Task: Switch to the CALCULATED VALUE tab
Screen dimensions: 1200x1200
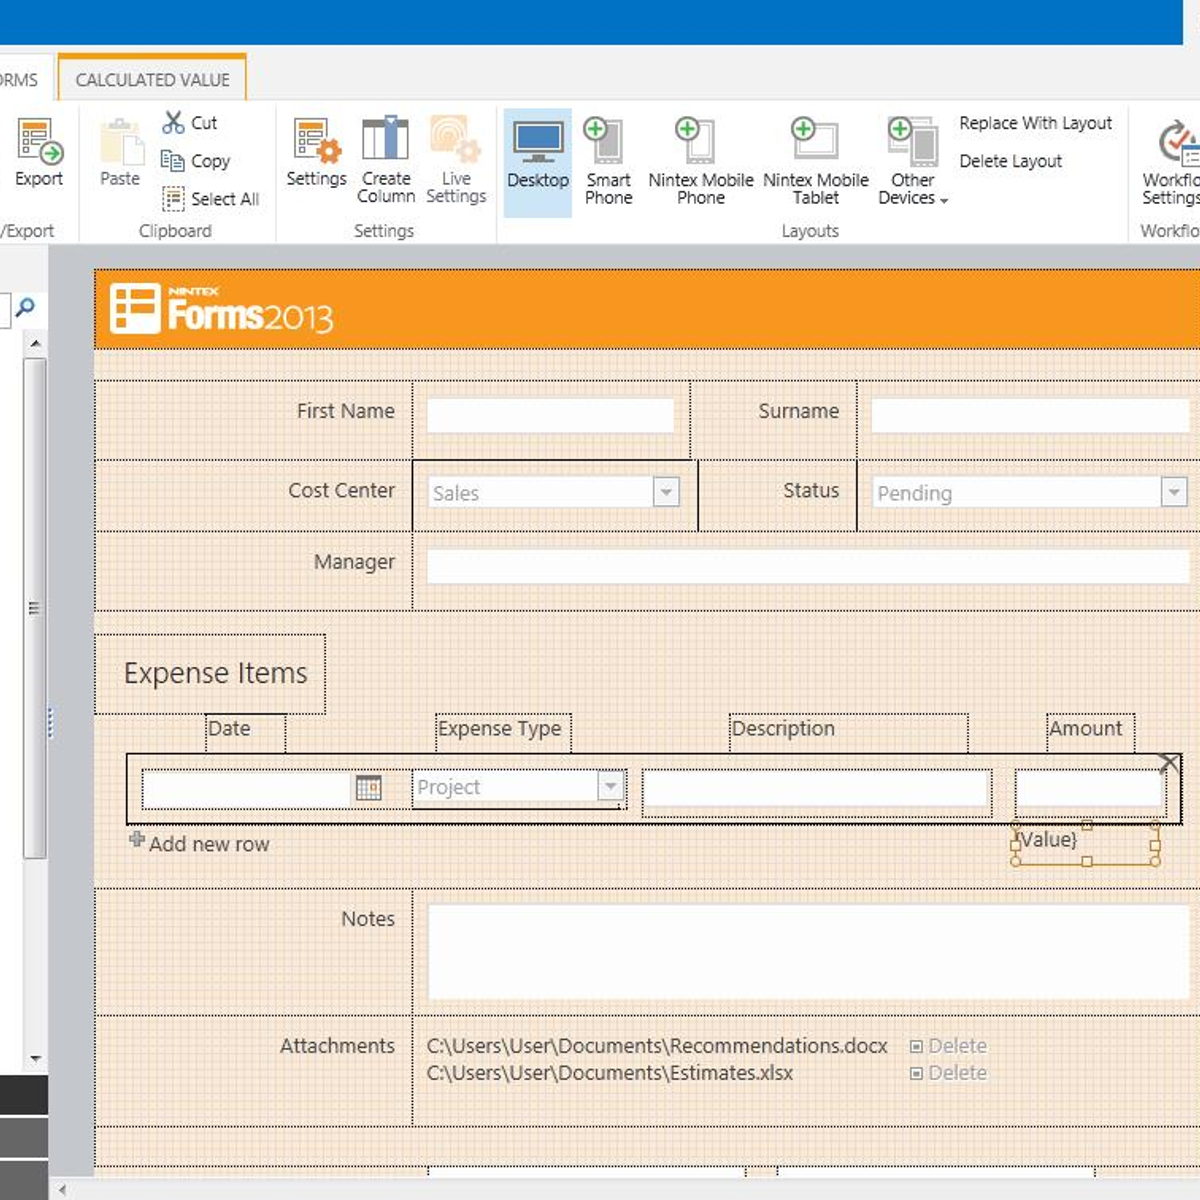Action: click(152, 78)
